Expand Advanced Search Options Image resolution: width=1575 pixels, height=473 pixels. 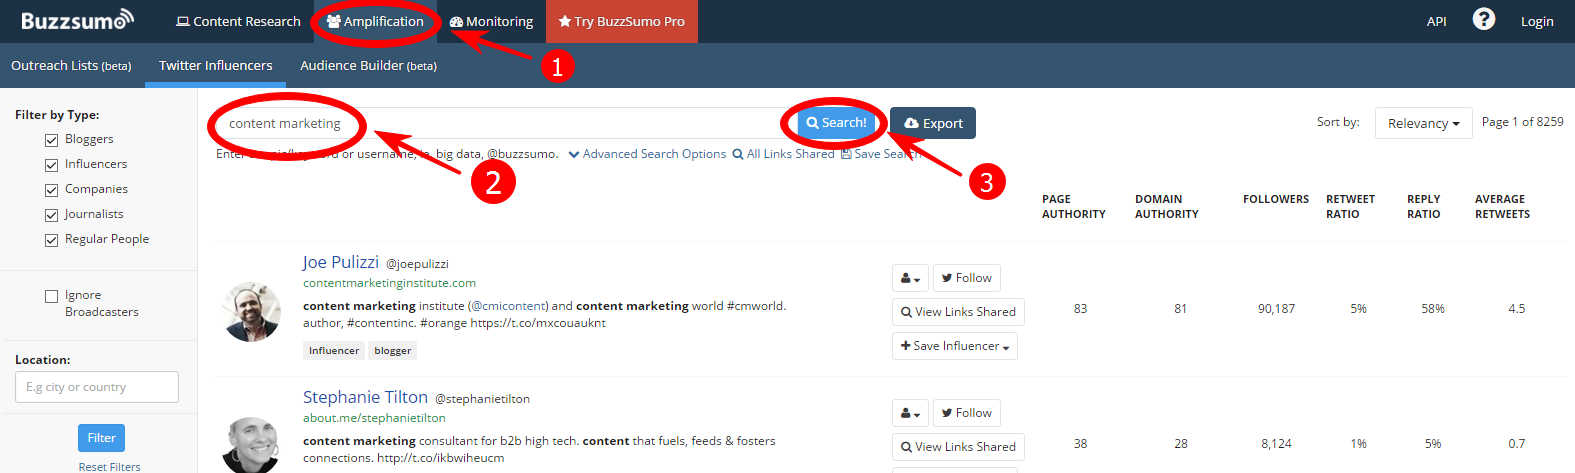coord(647,154)
